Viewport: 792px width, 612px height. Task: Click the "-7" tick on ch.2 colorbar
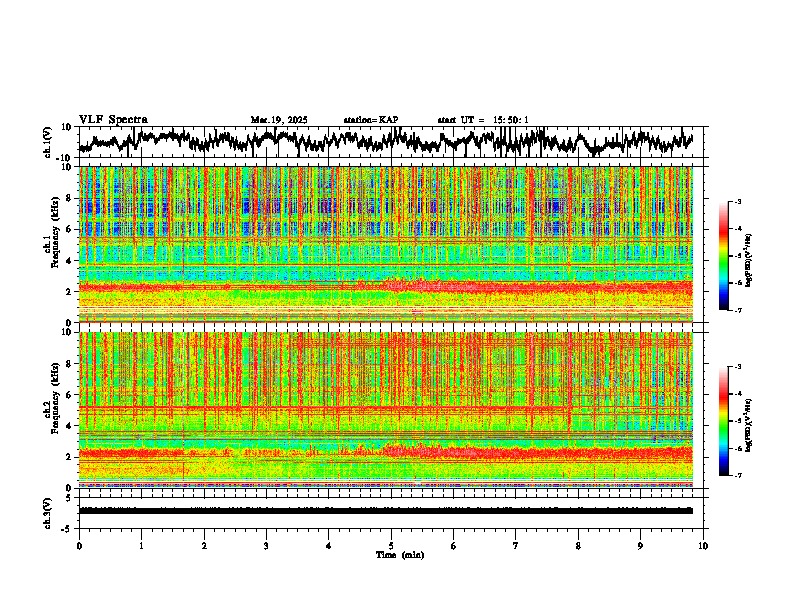(737, 475)
